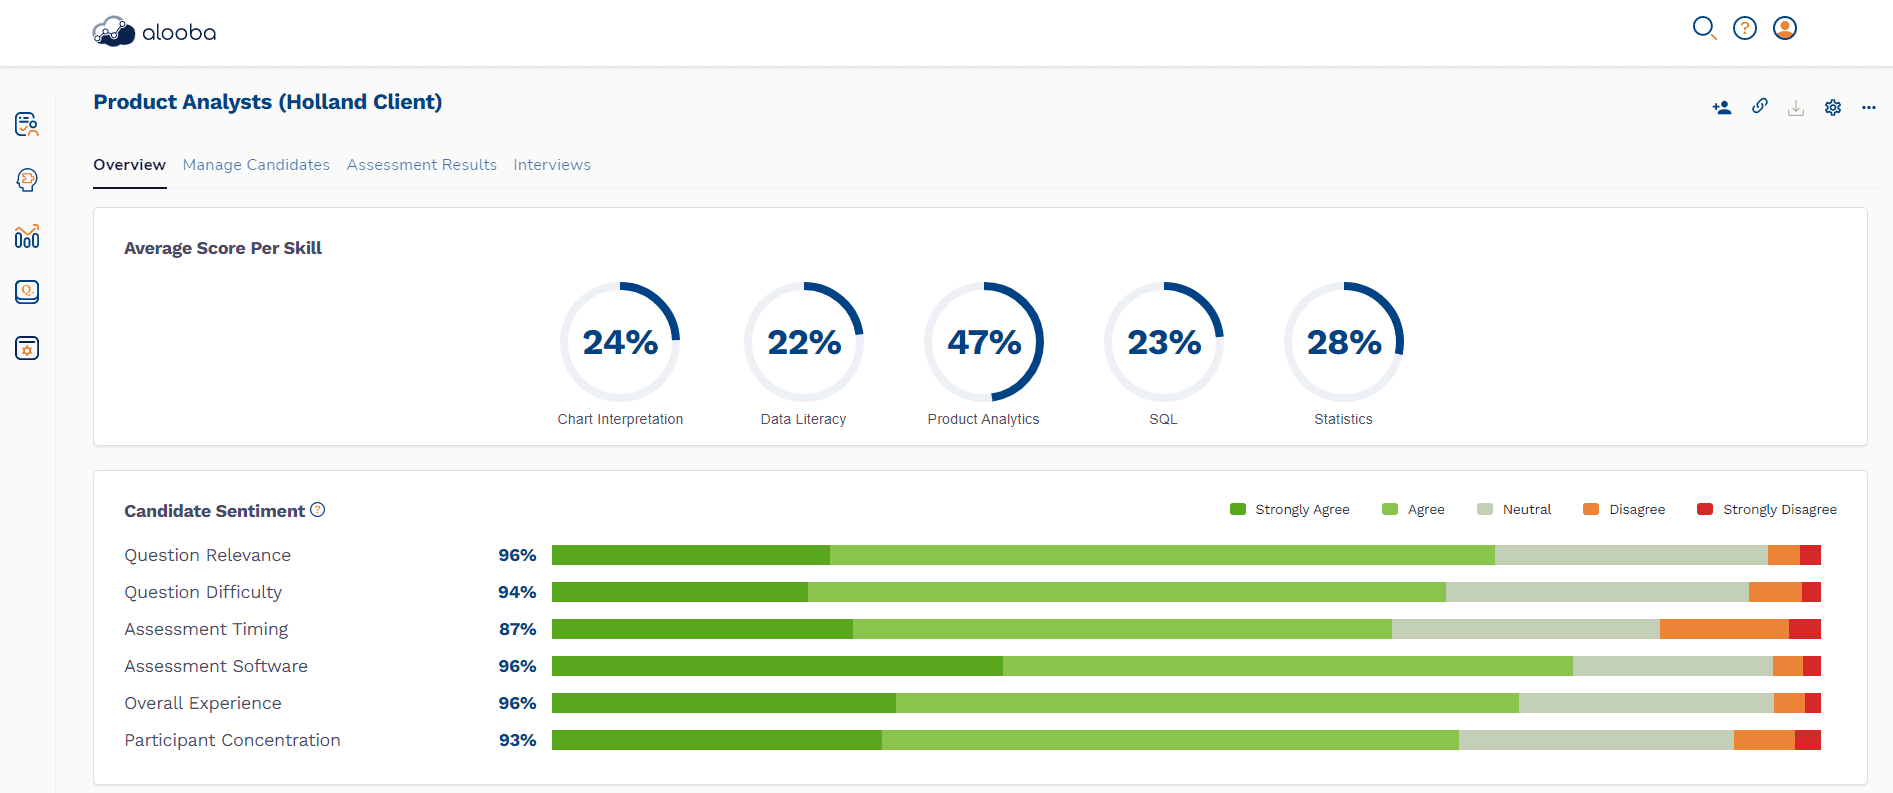Open the question bank sidebar icon
Image resolution: width=1893 pixels, height=793 pixels.
(27, 292)
